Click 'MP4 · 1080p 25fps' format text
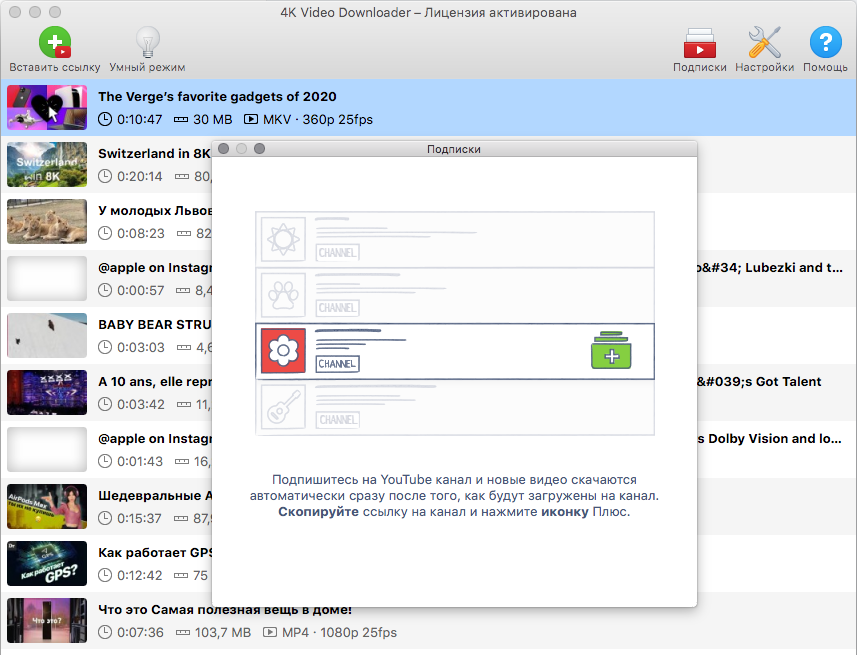 tap(339, 633)
